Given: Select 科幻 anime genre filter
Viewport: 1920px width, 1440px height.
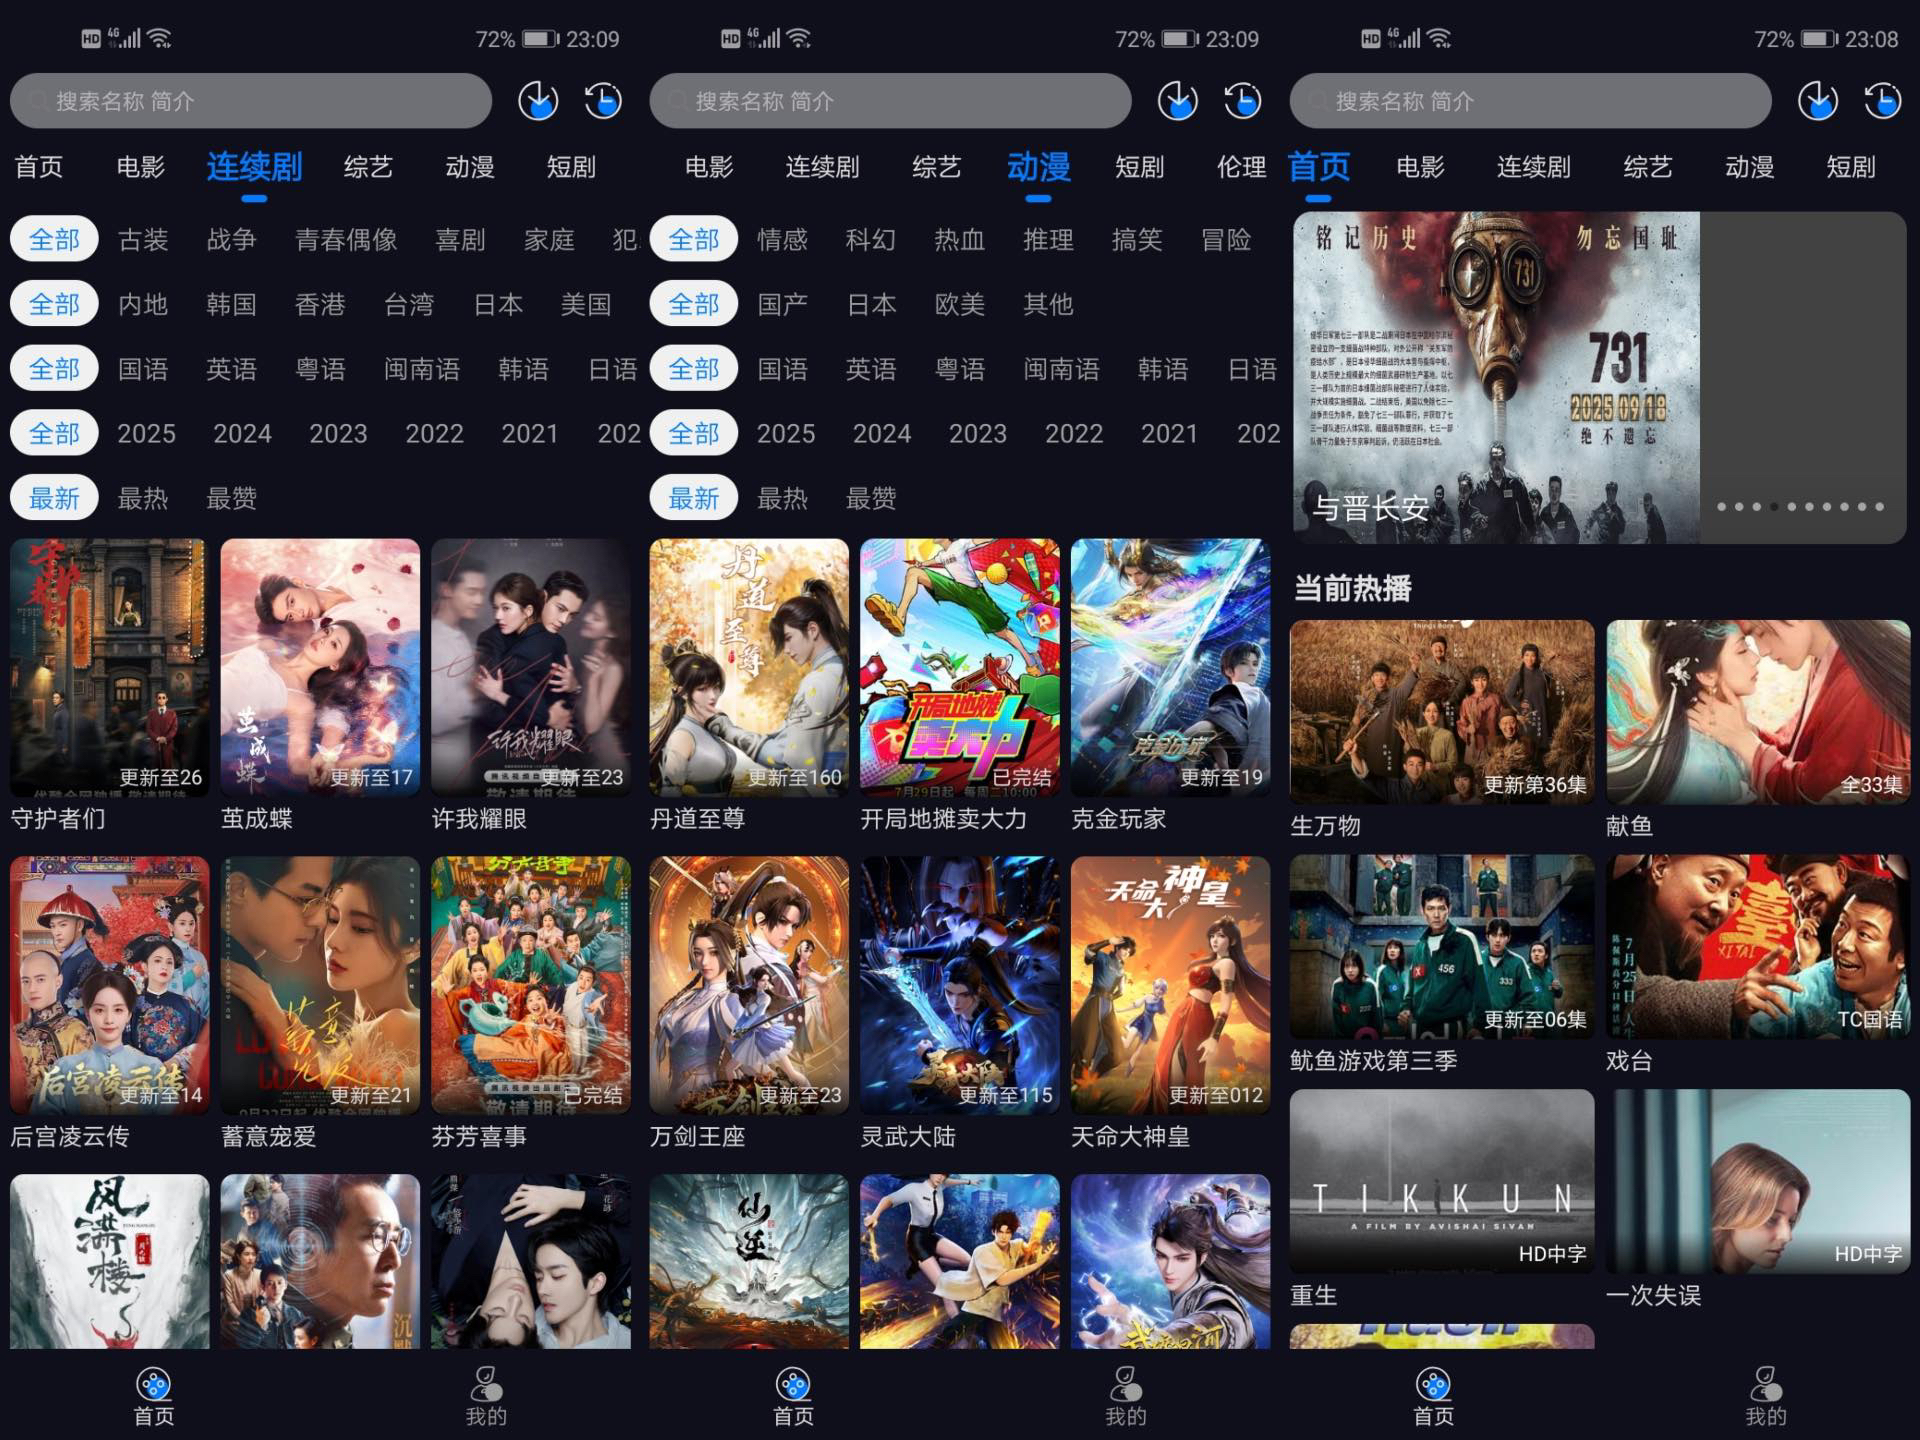Looking at the screenshot, I should [x=870, y=240].
